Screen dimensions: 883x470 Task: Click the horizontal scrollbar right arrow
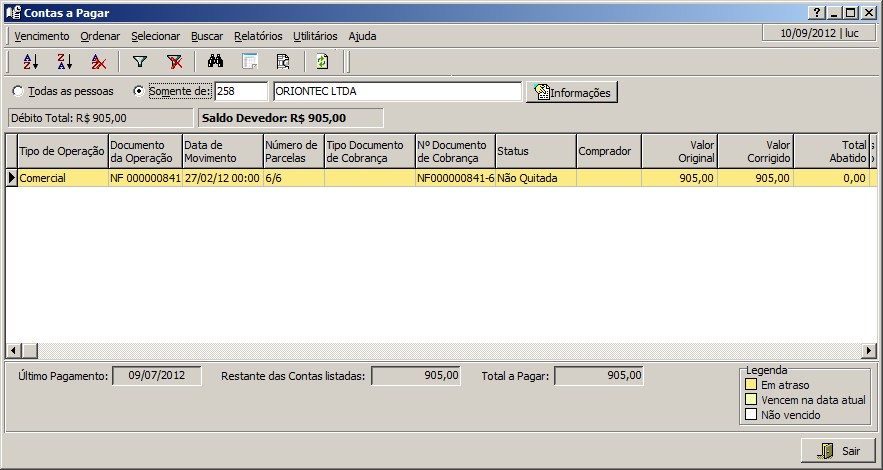point(870,350)
